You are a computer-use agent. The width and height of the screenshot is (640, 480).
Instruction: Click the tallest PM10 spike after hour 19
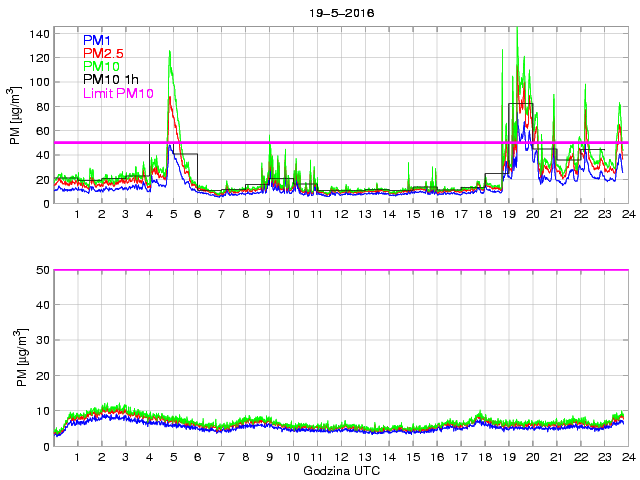click(517, 30)
